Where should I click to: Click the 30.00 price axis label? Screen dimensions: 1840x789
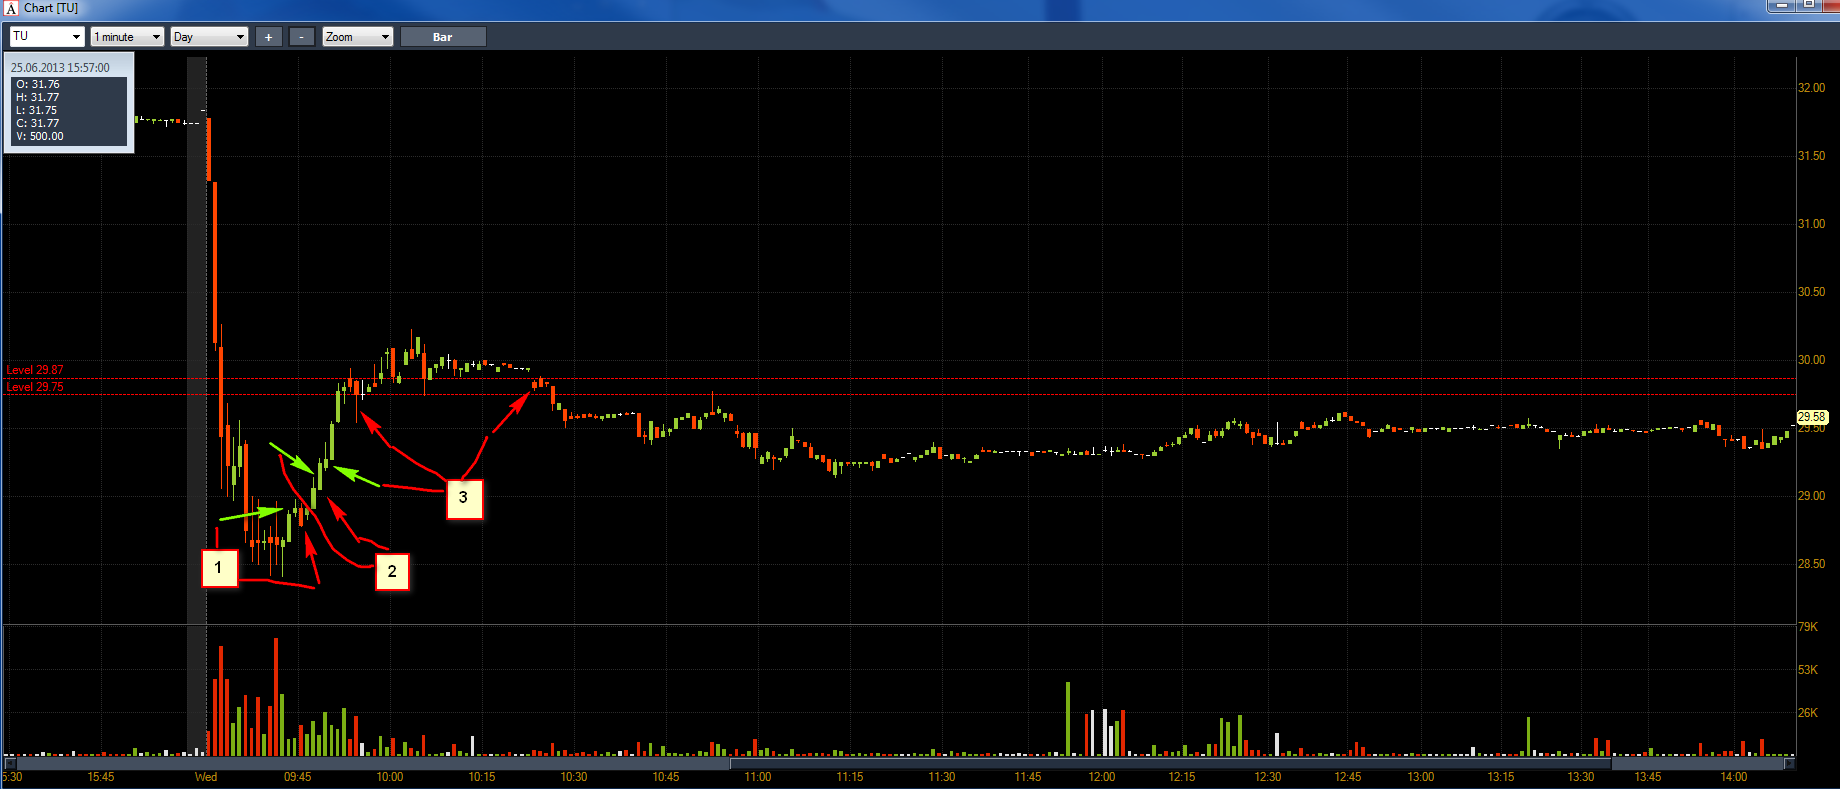[x=1811, y=360]
